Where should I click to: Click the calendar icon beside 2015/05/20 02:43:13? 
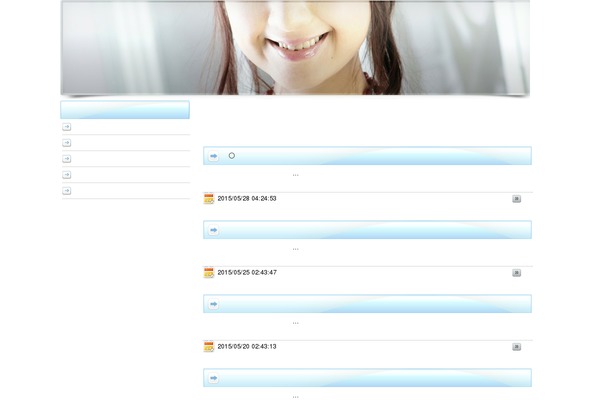[x=209, y=346]
